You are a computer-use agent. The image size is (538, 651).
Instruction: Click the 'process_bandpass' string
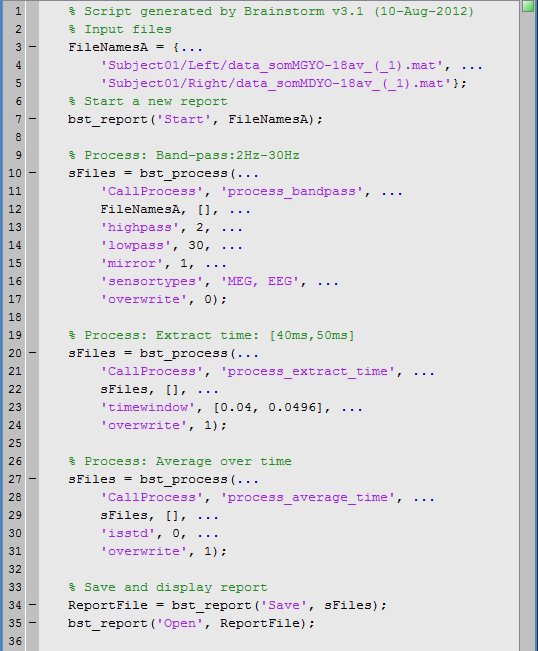click(292, 191)
